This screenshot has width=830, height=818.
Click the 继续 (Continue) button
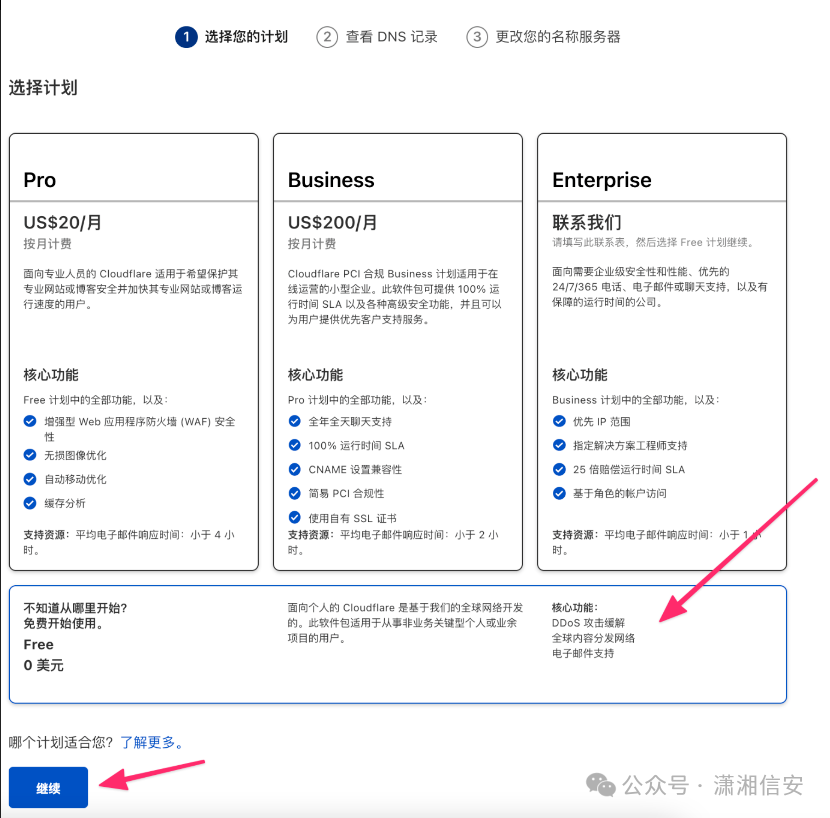coord(47,787)
